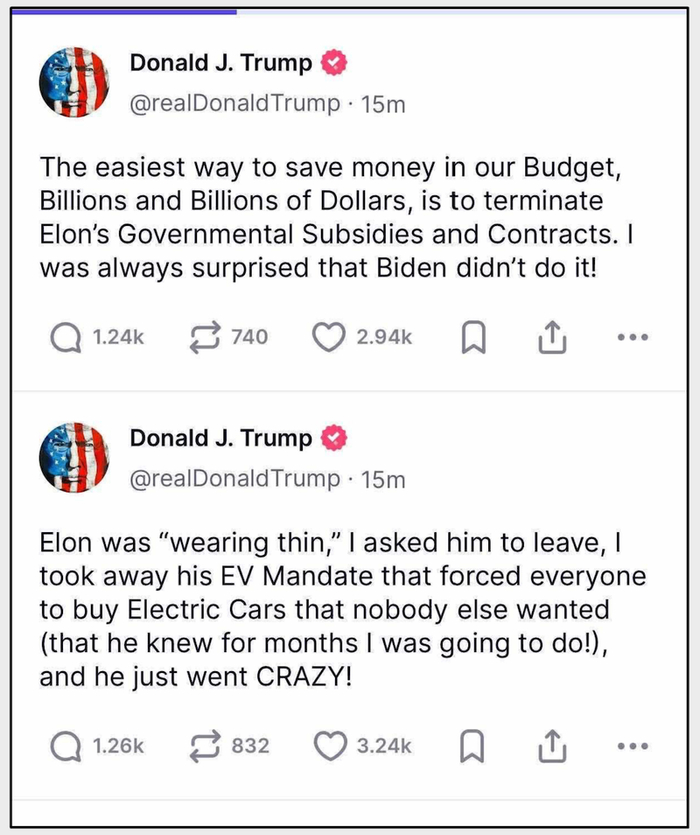This screenshot has width=700, height=835.
Task: Share the Electric Cars post
Action: point(552,747)
